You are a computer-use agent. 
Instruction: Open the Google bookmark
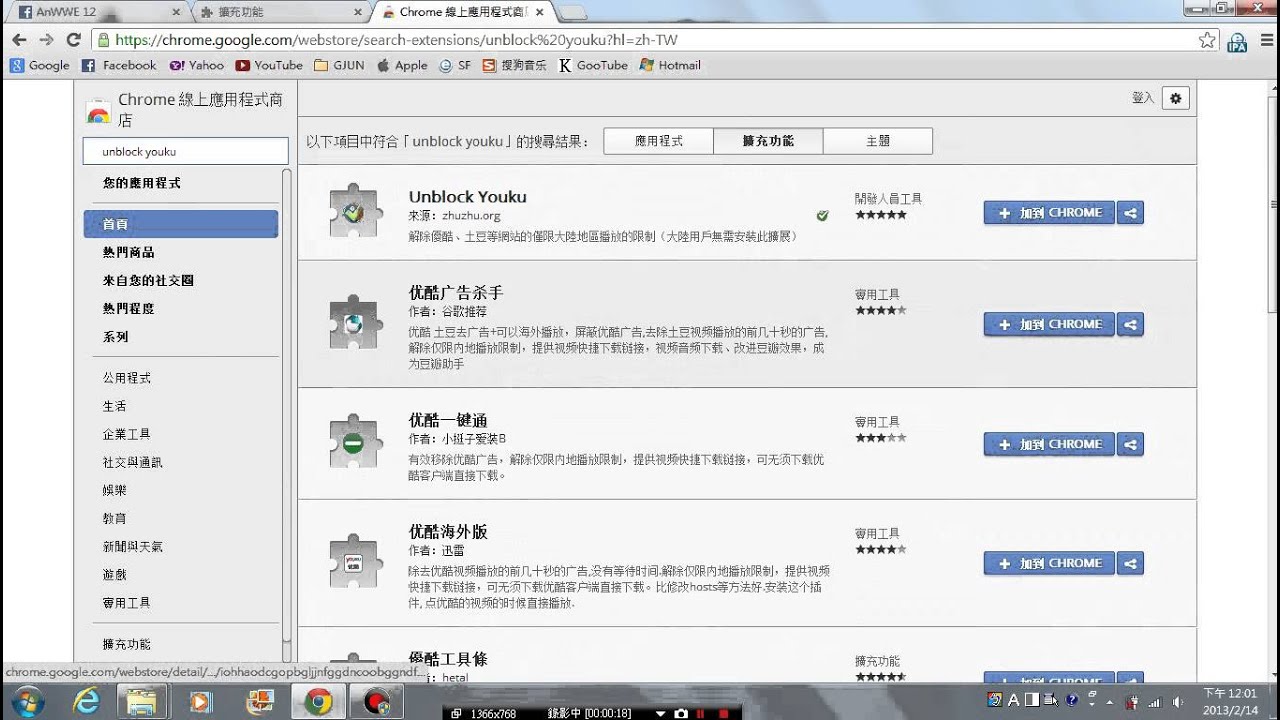(x=40, y=66)
